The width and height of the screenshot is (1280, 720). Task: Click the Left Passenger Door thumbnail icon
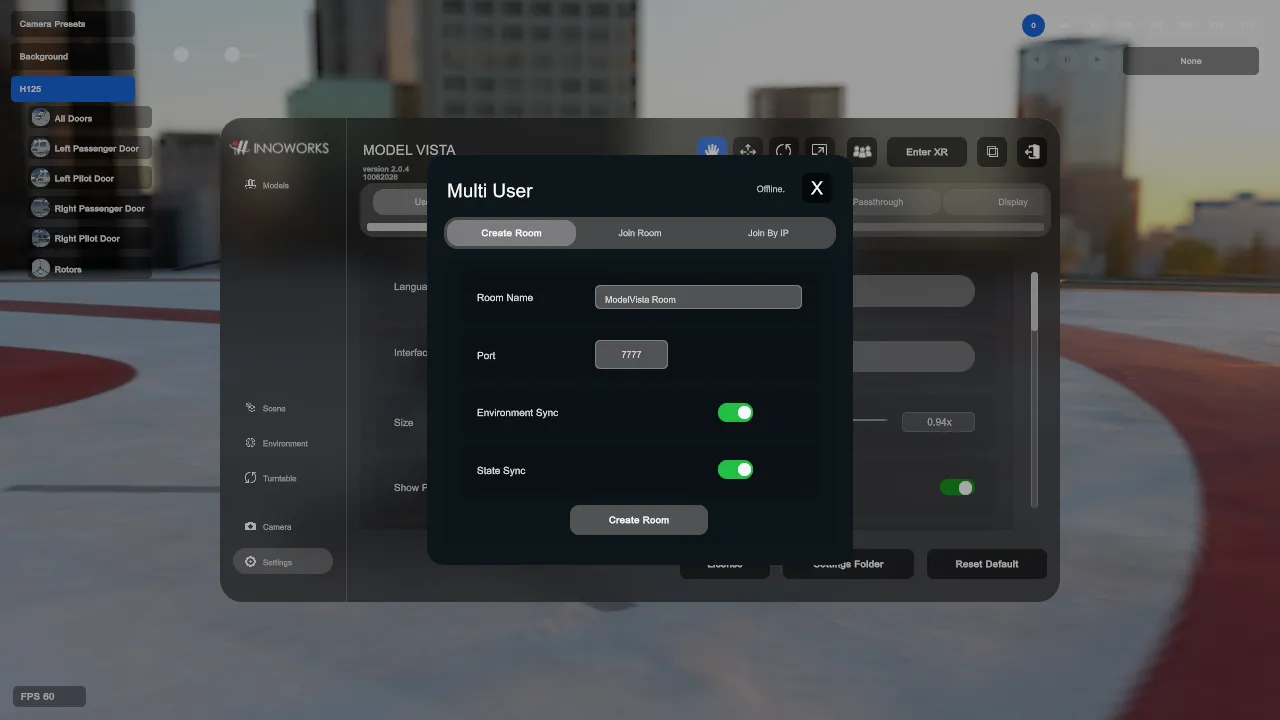(41, 148)
